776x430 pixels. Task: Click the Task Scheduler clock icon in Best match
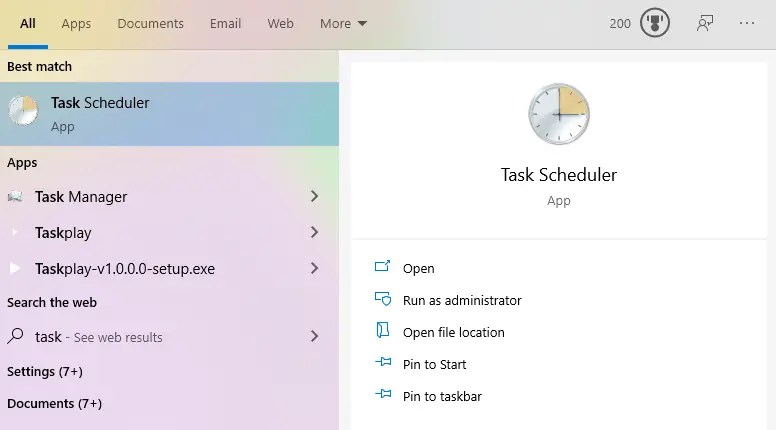(x=23, y=112)
